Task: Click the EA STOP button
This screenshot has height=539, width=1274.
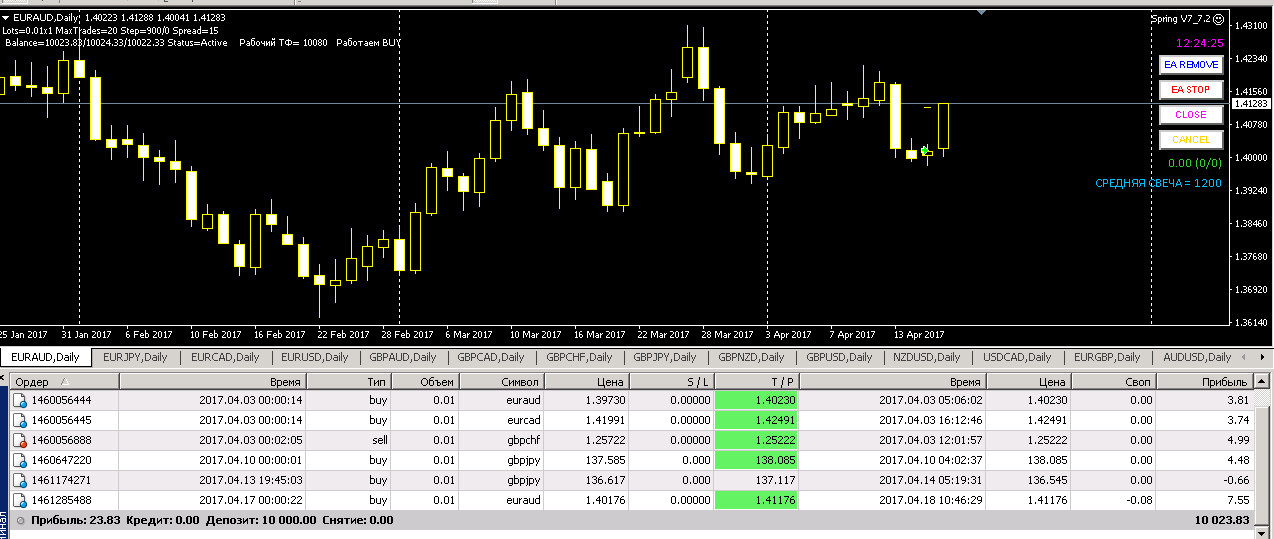Action: click(x=1191, y=89)
